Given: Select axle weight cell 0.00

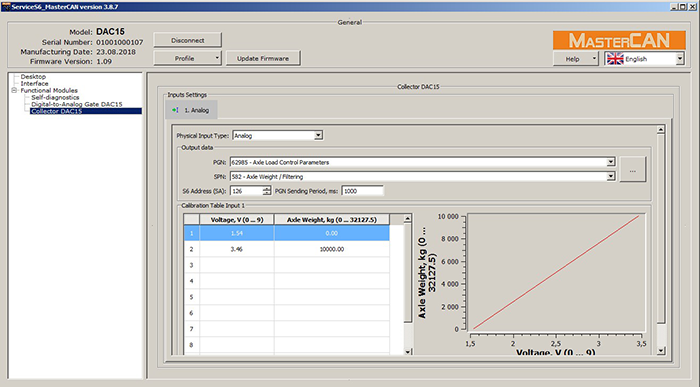Looking at the screenshot, I should 332,233.
